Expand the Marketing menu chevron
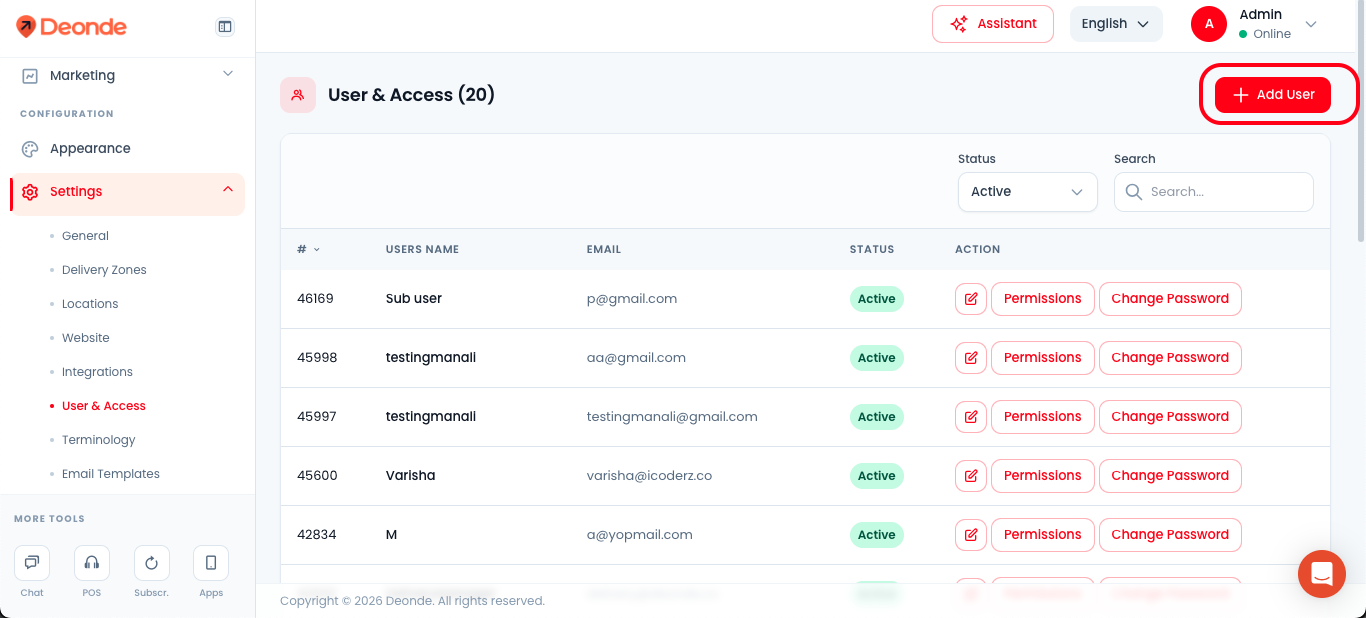This screenshot has height=618, width=1366. (228, 74)
